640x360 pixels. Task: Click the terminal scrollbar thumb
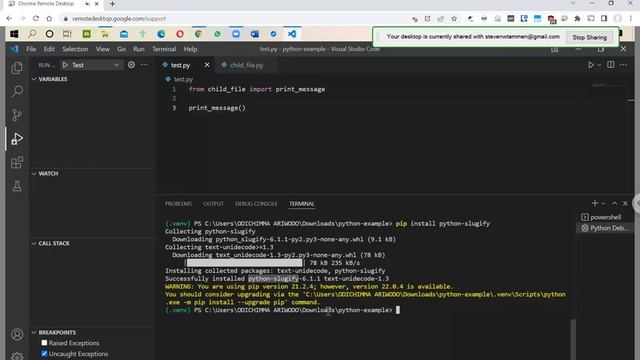[x=573, y=339]
